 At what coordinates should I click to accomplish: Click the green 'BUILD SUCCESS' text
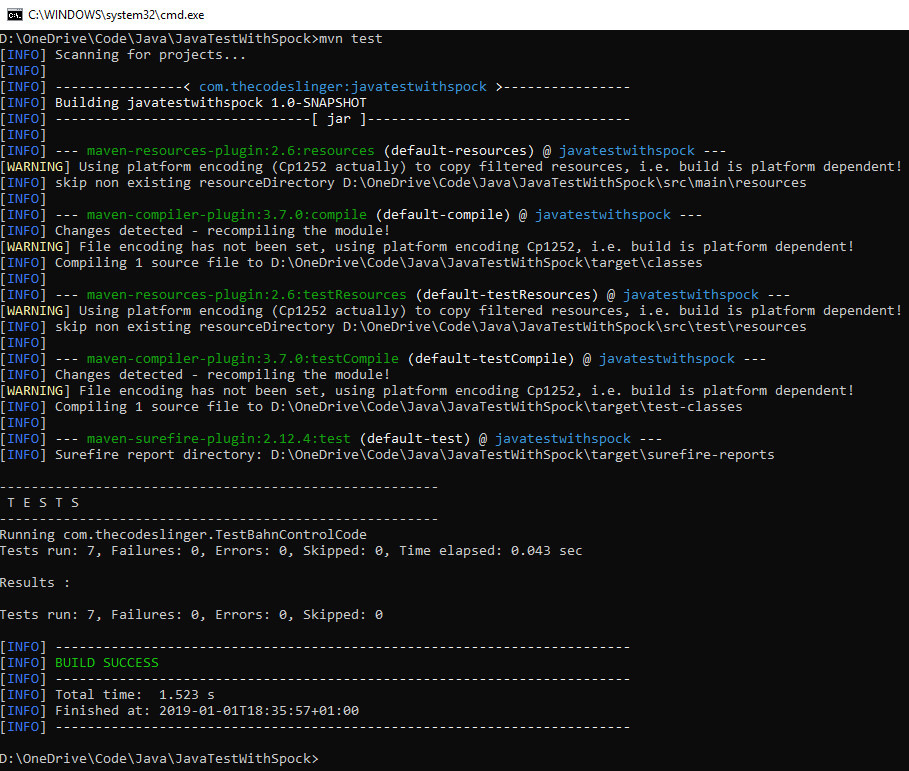[107, 663]
